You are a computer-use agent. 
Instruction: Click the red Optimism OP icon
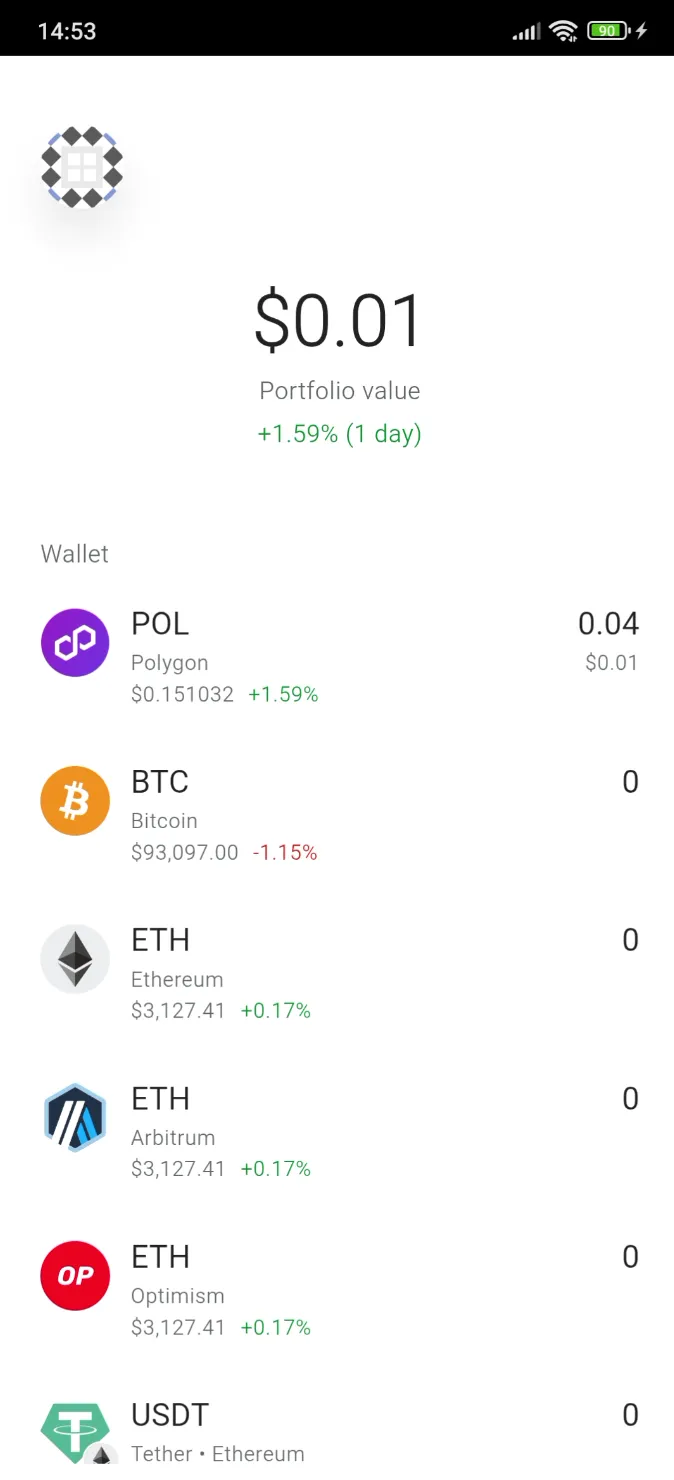75,1274
